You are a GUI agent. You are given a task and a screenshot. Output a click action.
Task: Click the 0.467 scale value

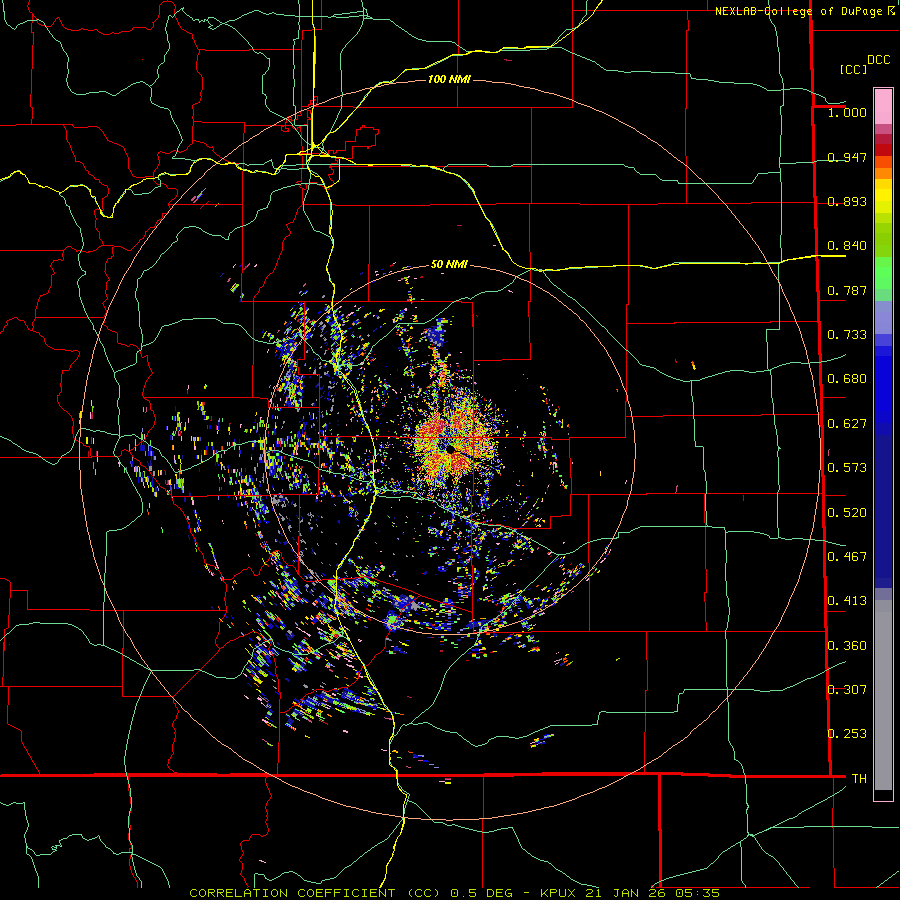pos(847,557)
